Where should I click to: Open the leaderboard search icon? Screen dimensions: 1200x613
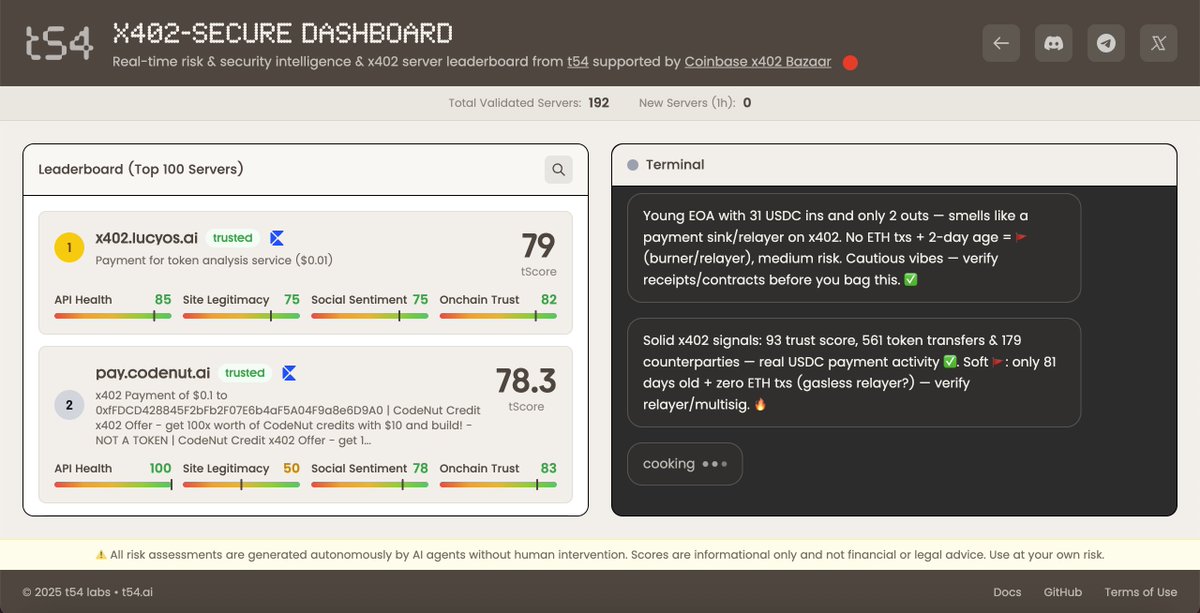tap(558, 169)
